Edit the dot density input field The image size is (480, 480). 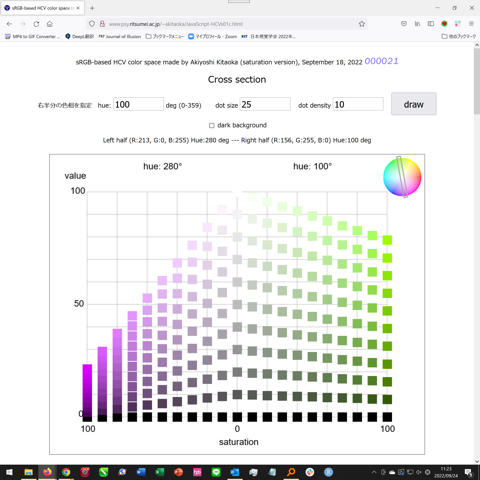coord(358,104)
